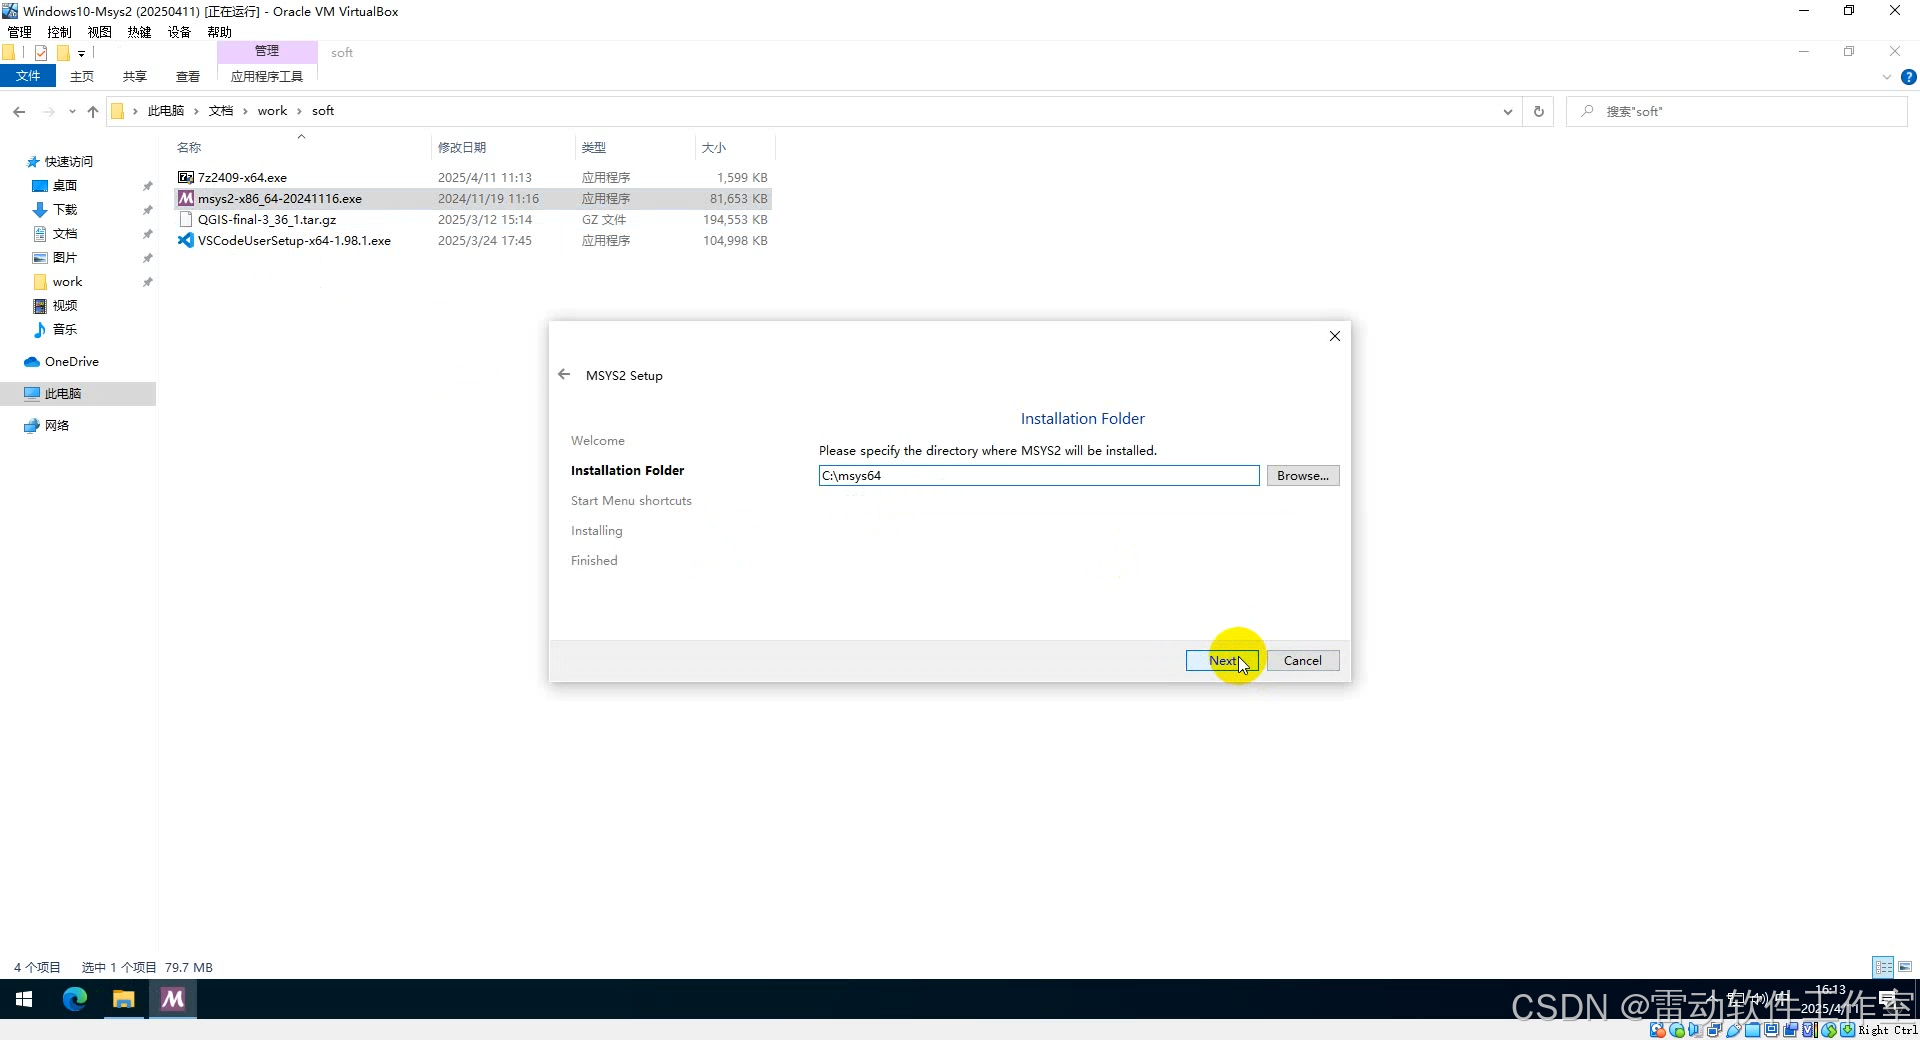1920x1040 pixels.
Task: Open the 主页 ribbon tab
Action: [x=82, y=76]
